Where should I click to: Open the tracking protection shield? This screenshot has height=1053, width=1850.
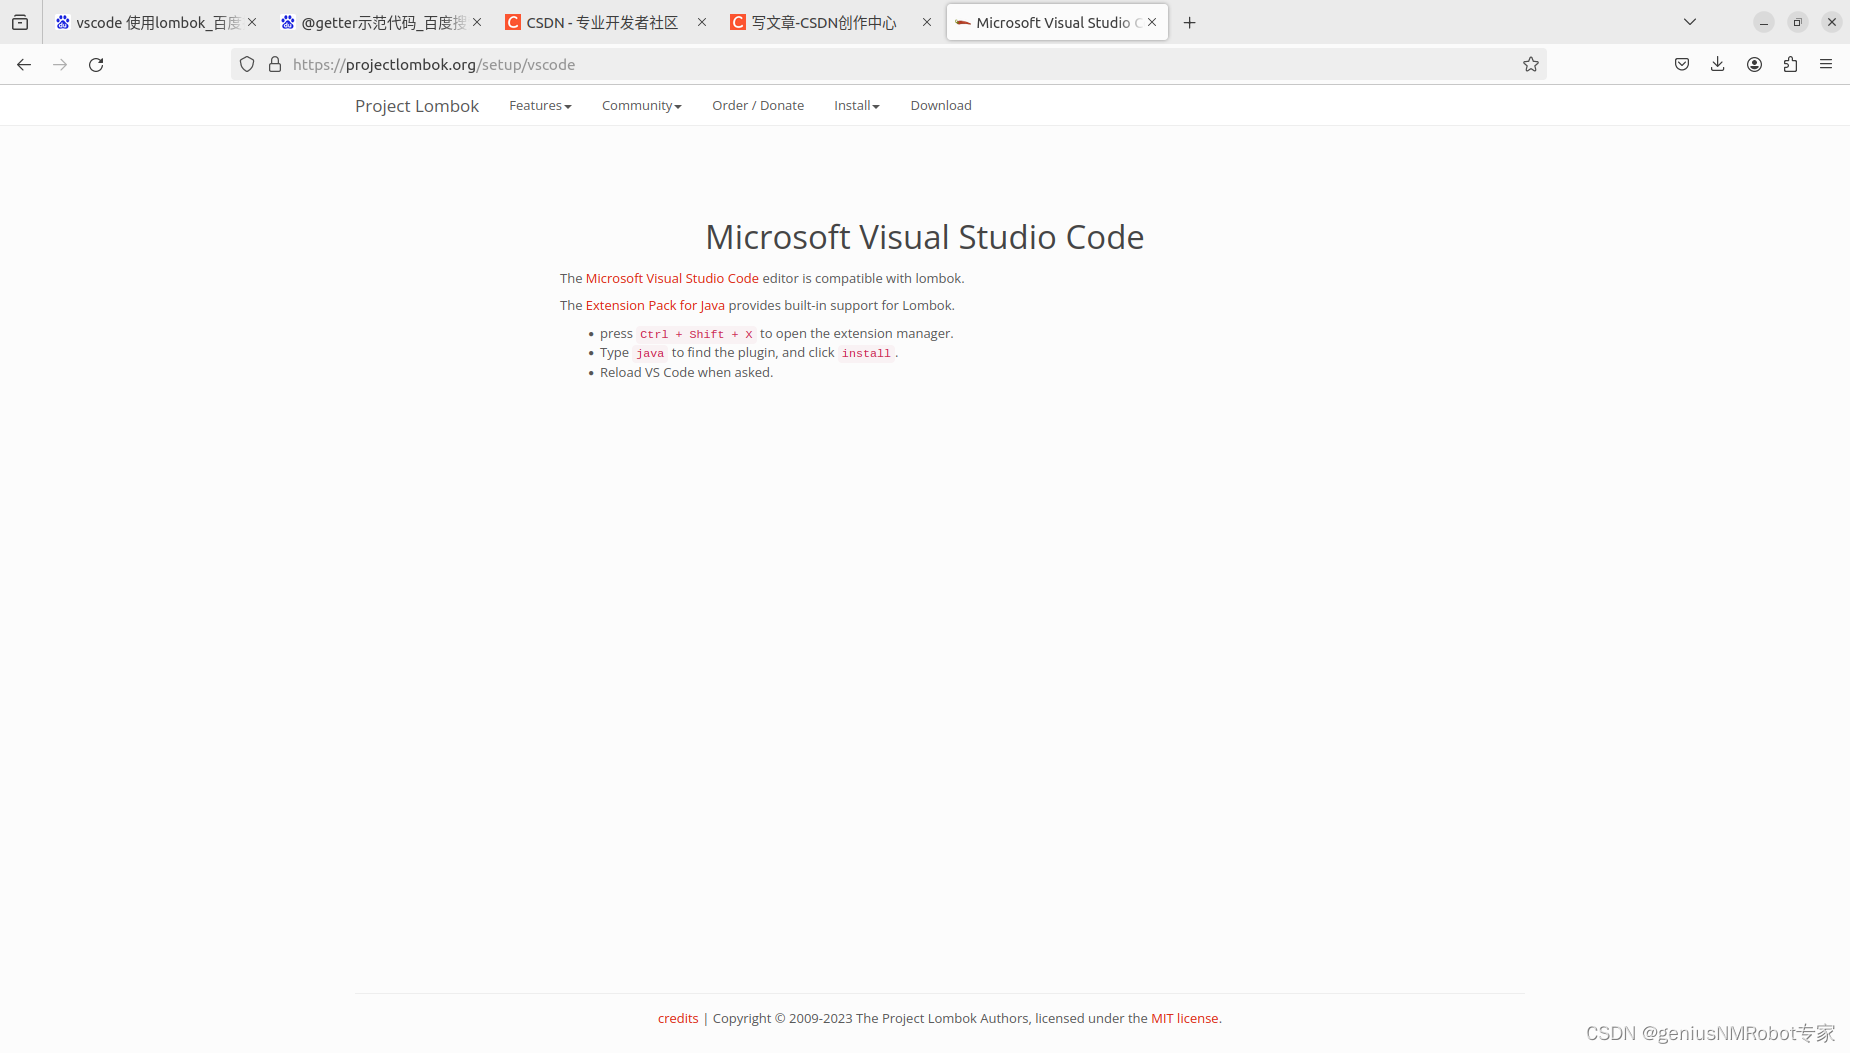point(247,64)
